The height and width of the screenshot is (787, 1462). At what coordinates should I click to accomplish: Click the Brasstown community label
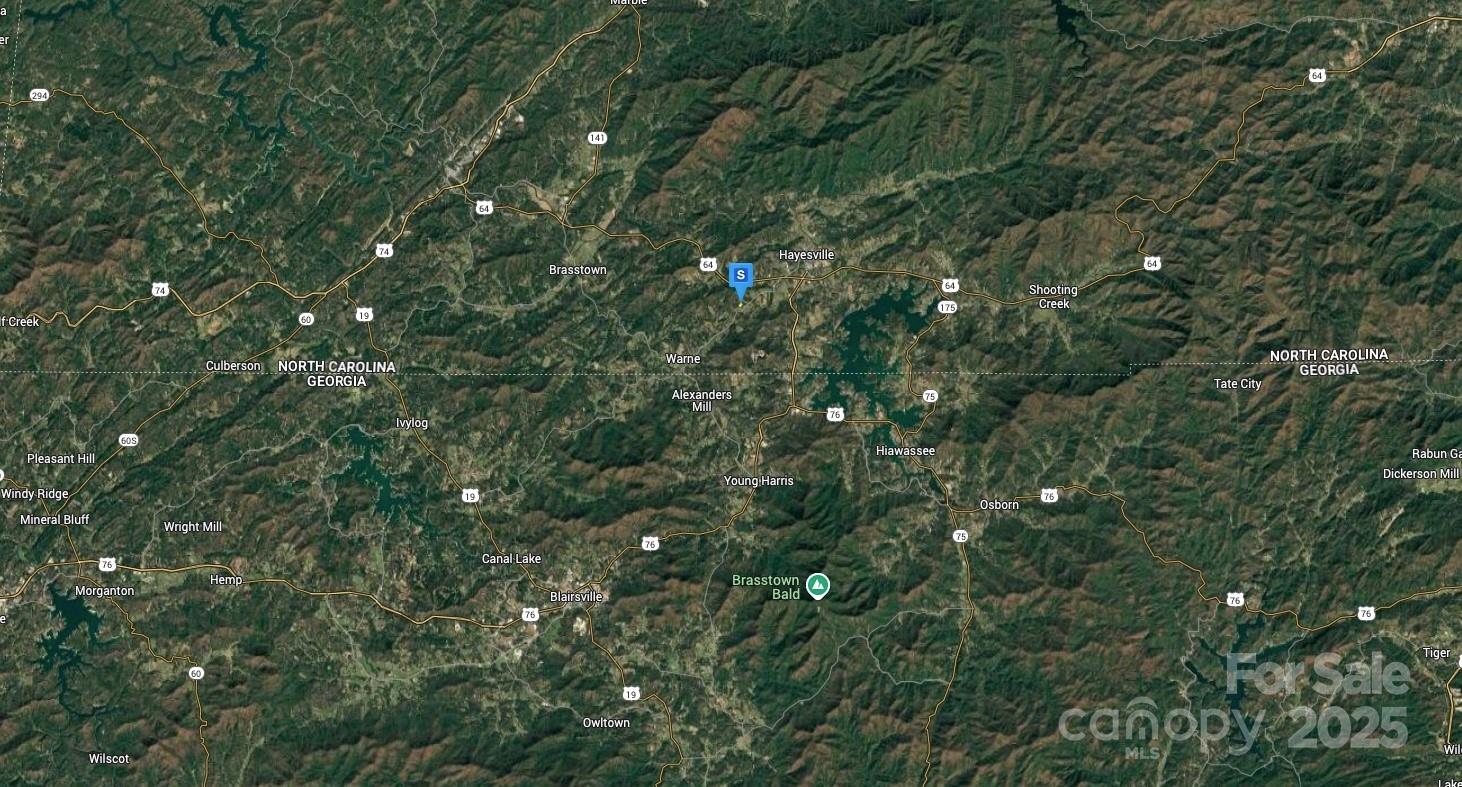pos(578,270)
